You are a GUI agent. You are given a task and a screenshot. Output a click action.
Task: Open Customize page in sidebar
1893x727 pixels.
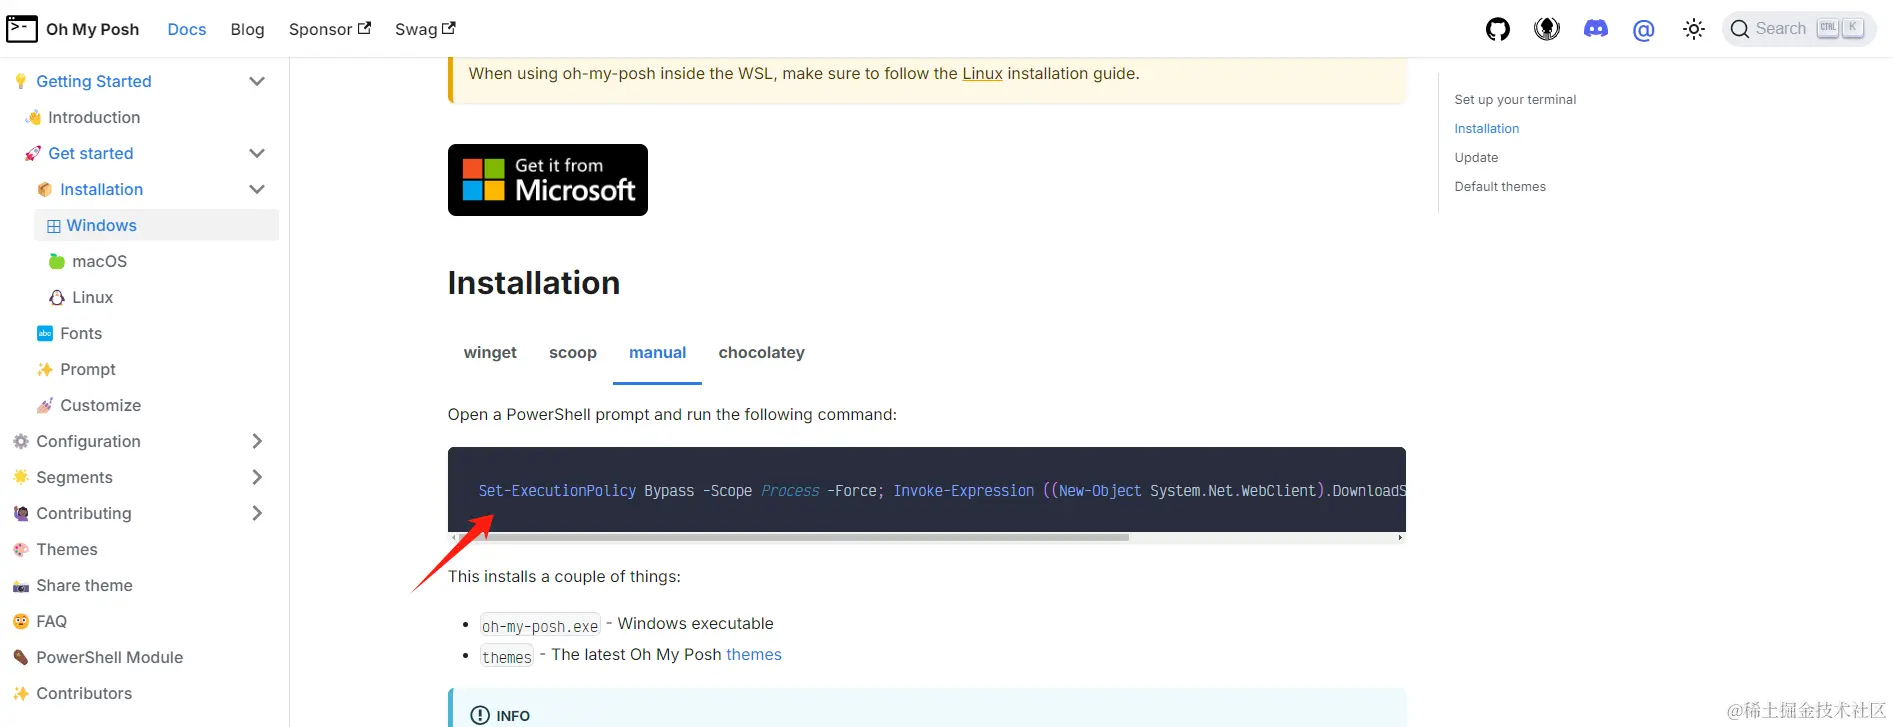coord(100,405)
